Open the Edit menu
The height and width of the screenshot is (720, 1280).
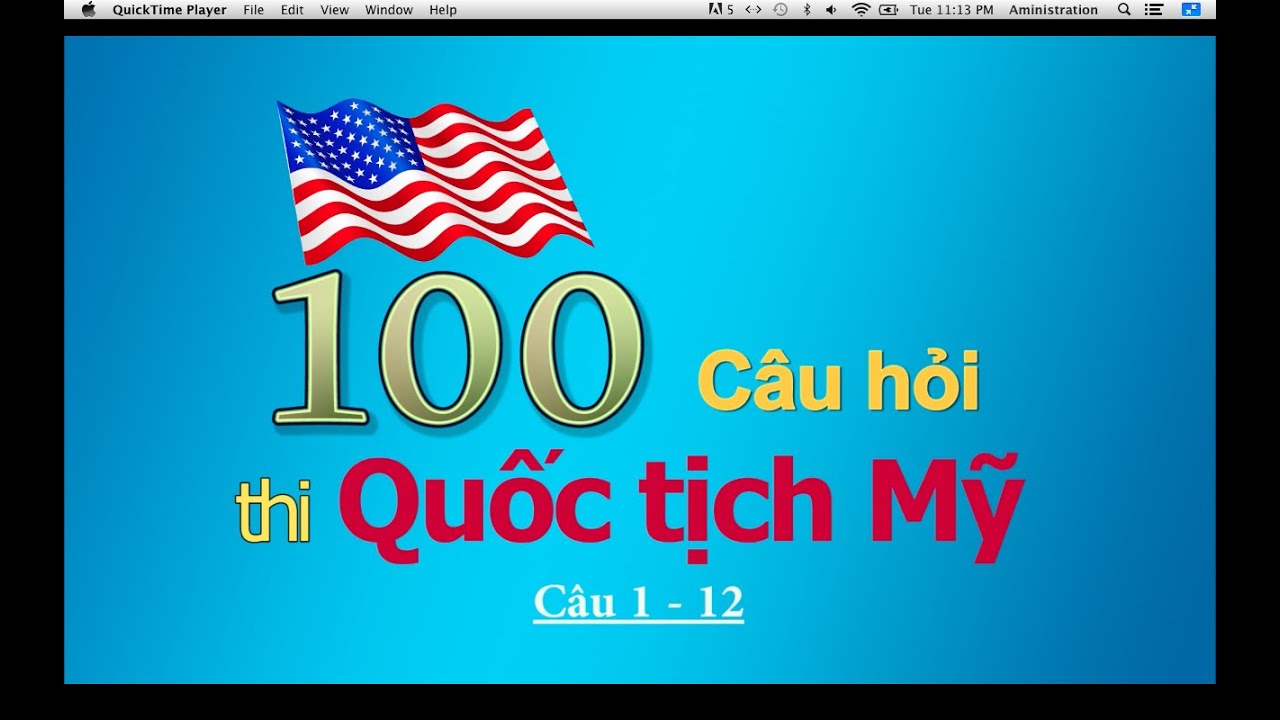point(292,10)
